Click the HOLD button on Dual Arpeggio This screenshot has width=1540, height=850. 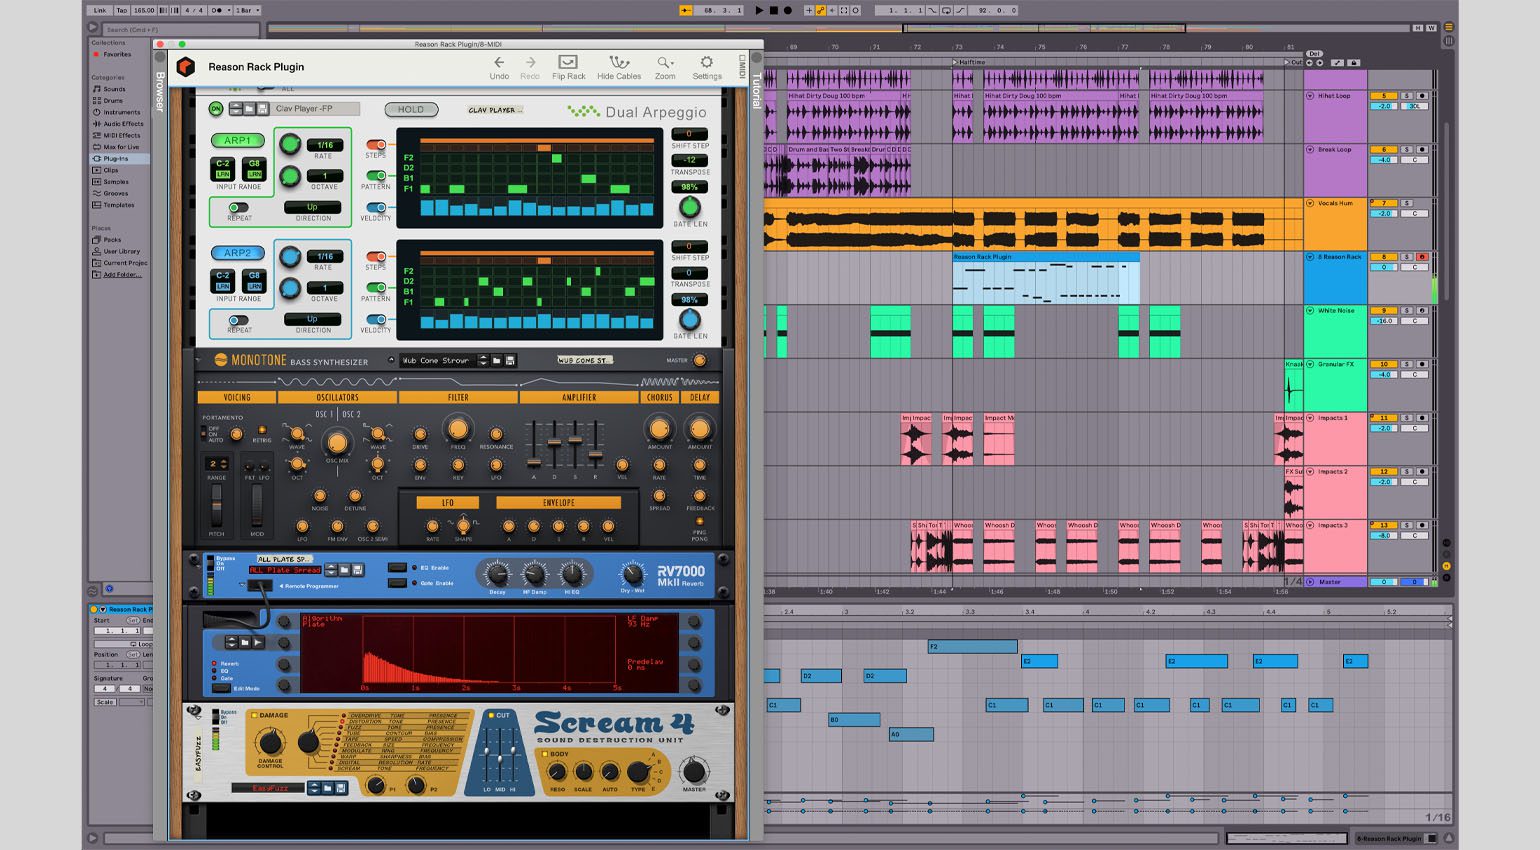point(411,109)
